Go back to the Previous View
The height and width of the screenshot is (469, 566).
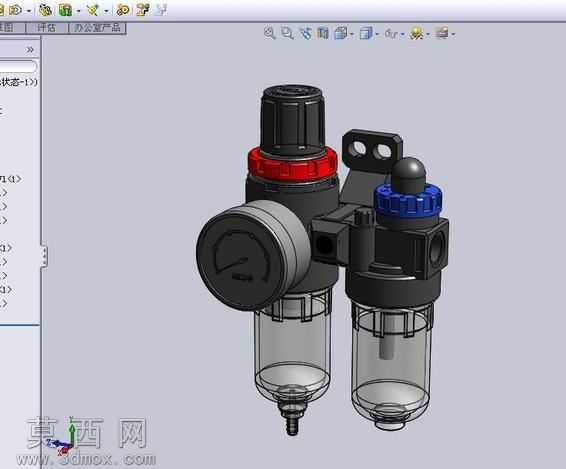[305, 33]
